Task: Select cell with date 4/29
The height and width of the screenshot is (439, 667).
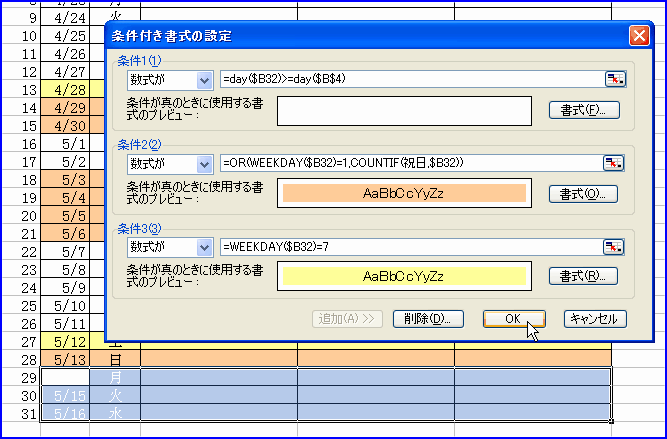Action: point(65,108)
